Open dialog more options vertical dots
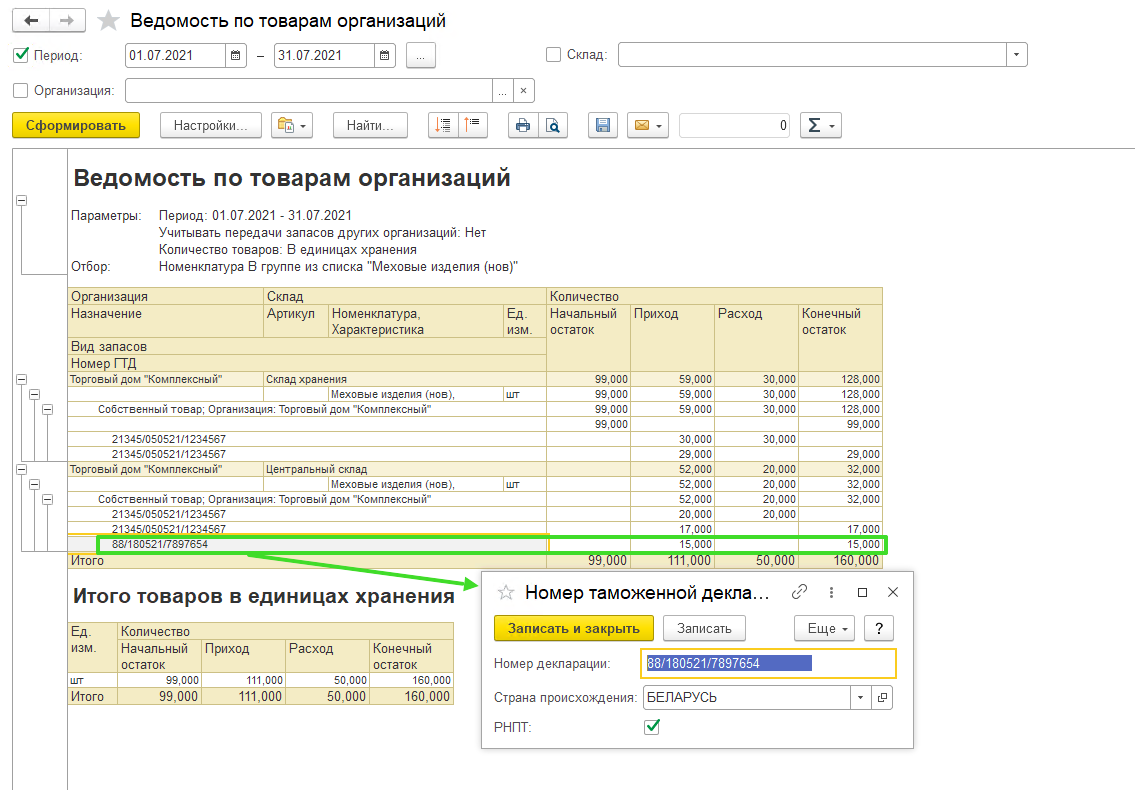 tap(831, 592)
